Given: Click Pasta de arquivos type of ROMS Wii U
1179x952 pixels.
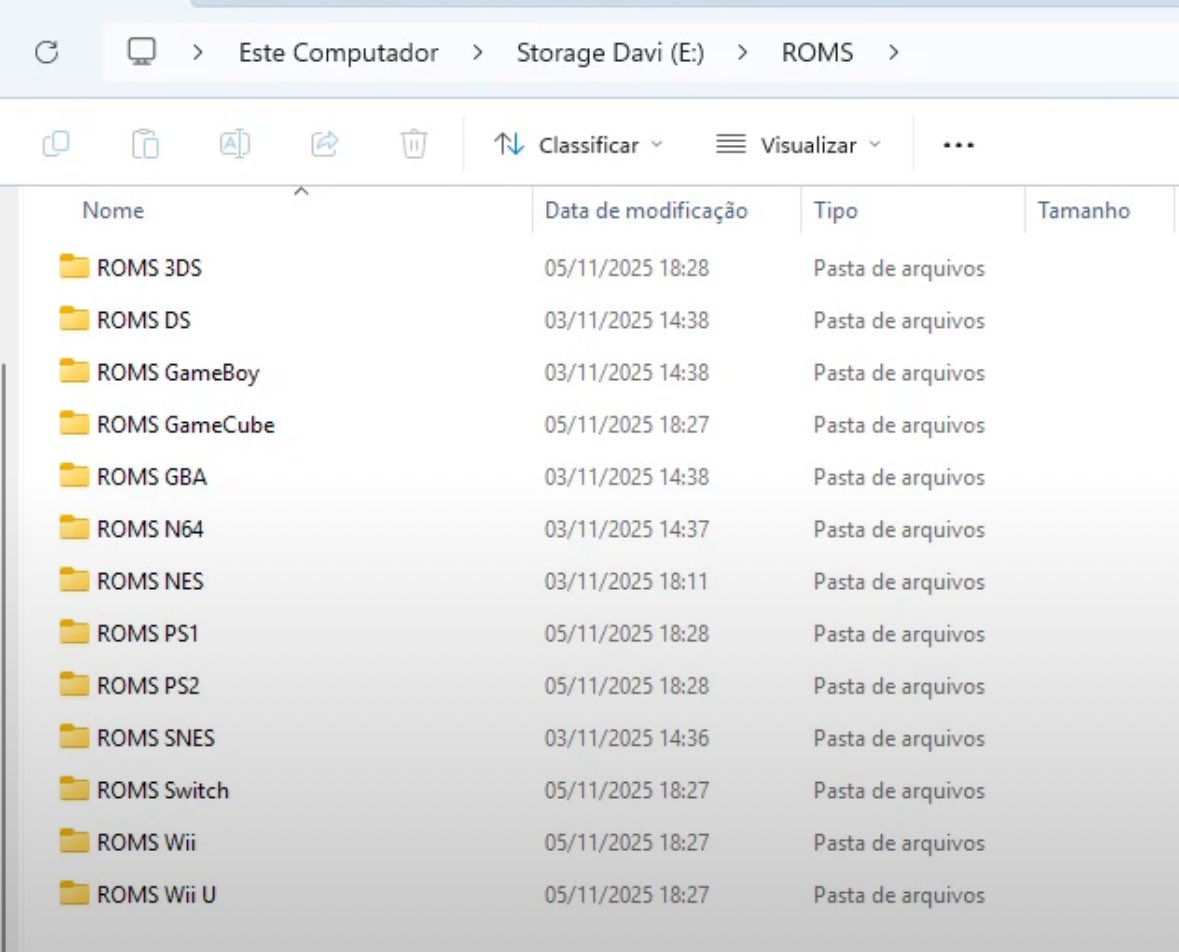Looking at the screenshot, I should [899, 895].
